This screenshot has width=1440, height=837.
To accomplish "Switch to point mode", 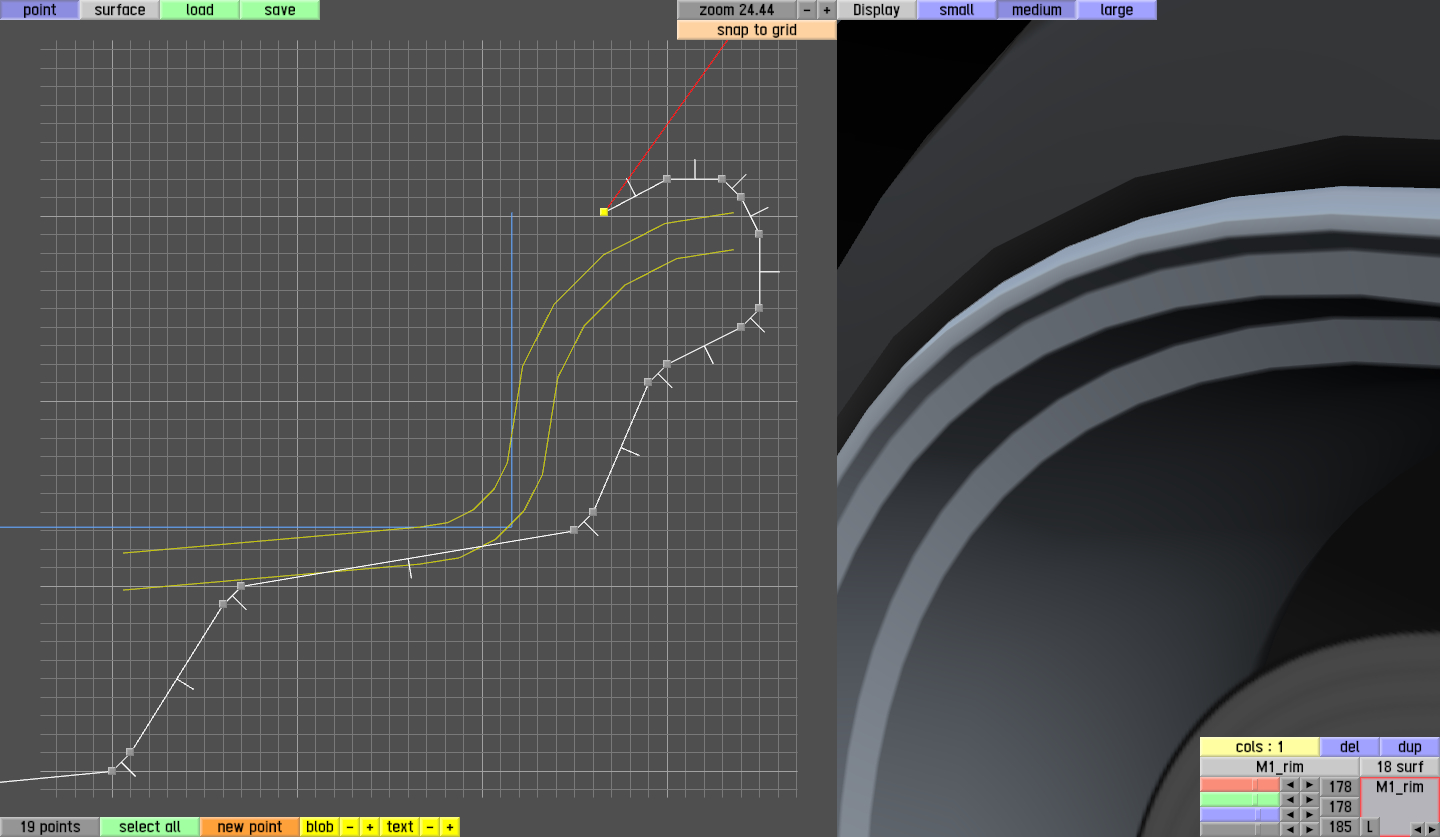I will 40,10.
